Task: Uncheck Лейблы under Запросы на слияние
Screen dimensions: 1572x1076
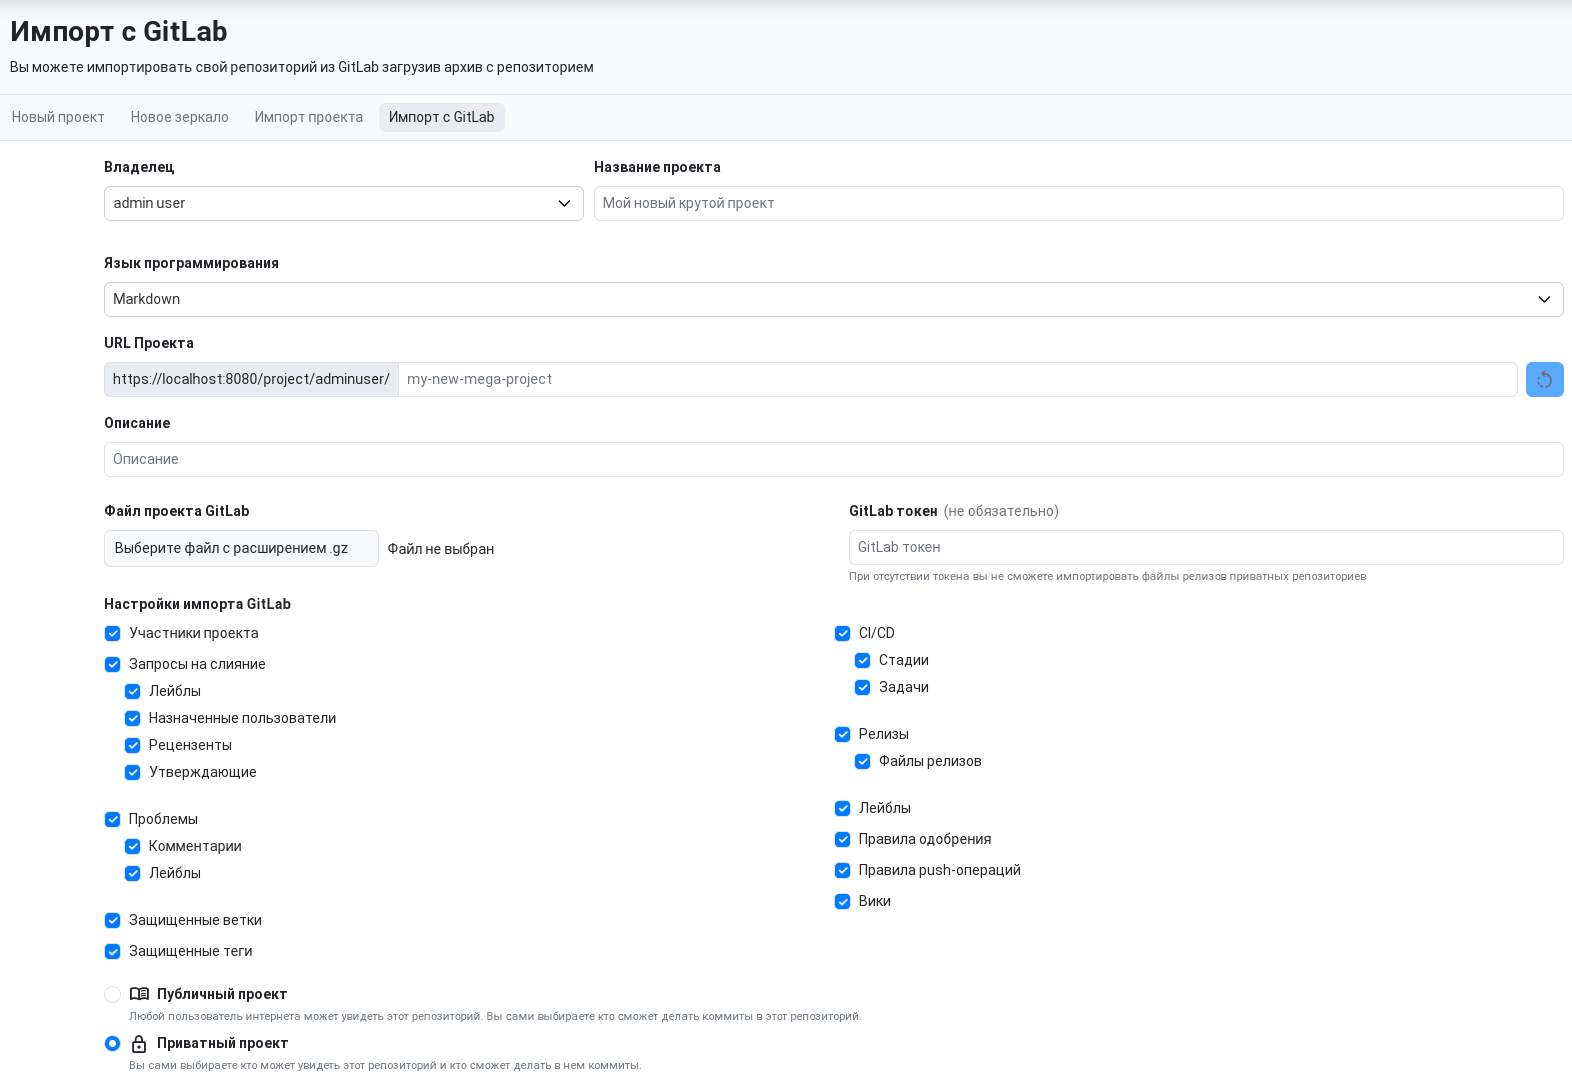Action: click(x=133, y=691)
